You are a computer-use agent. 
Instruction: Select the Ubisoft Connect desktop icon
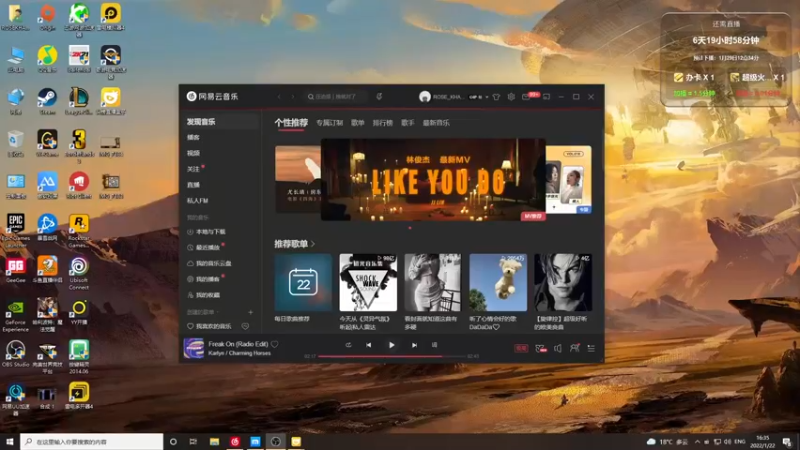click(x=79, y=273)
